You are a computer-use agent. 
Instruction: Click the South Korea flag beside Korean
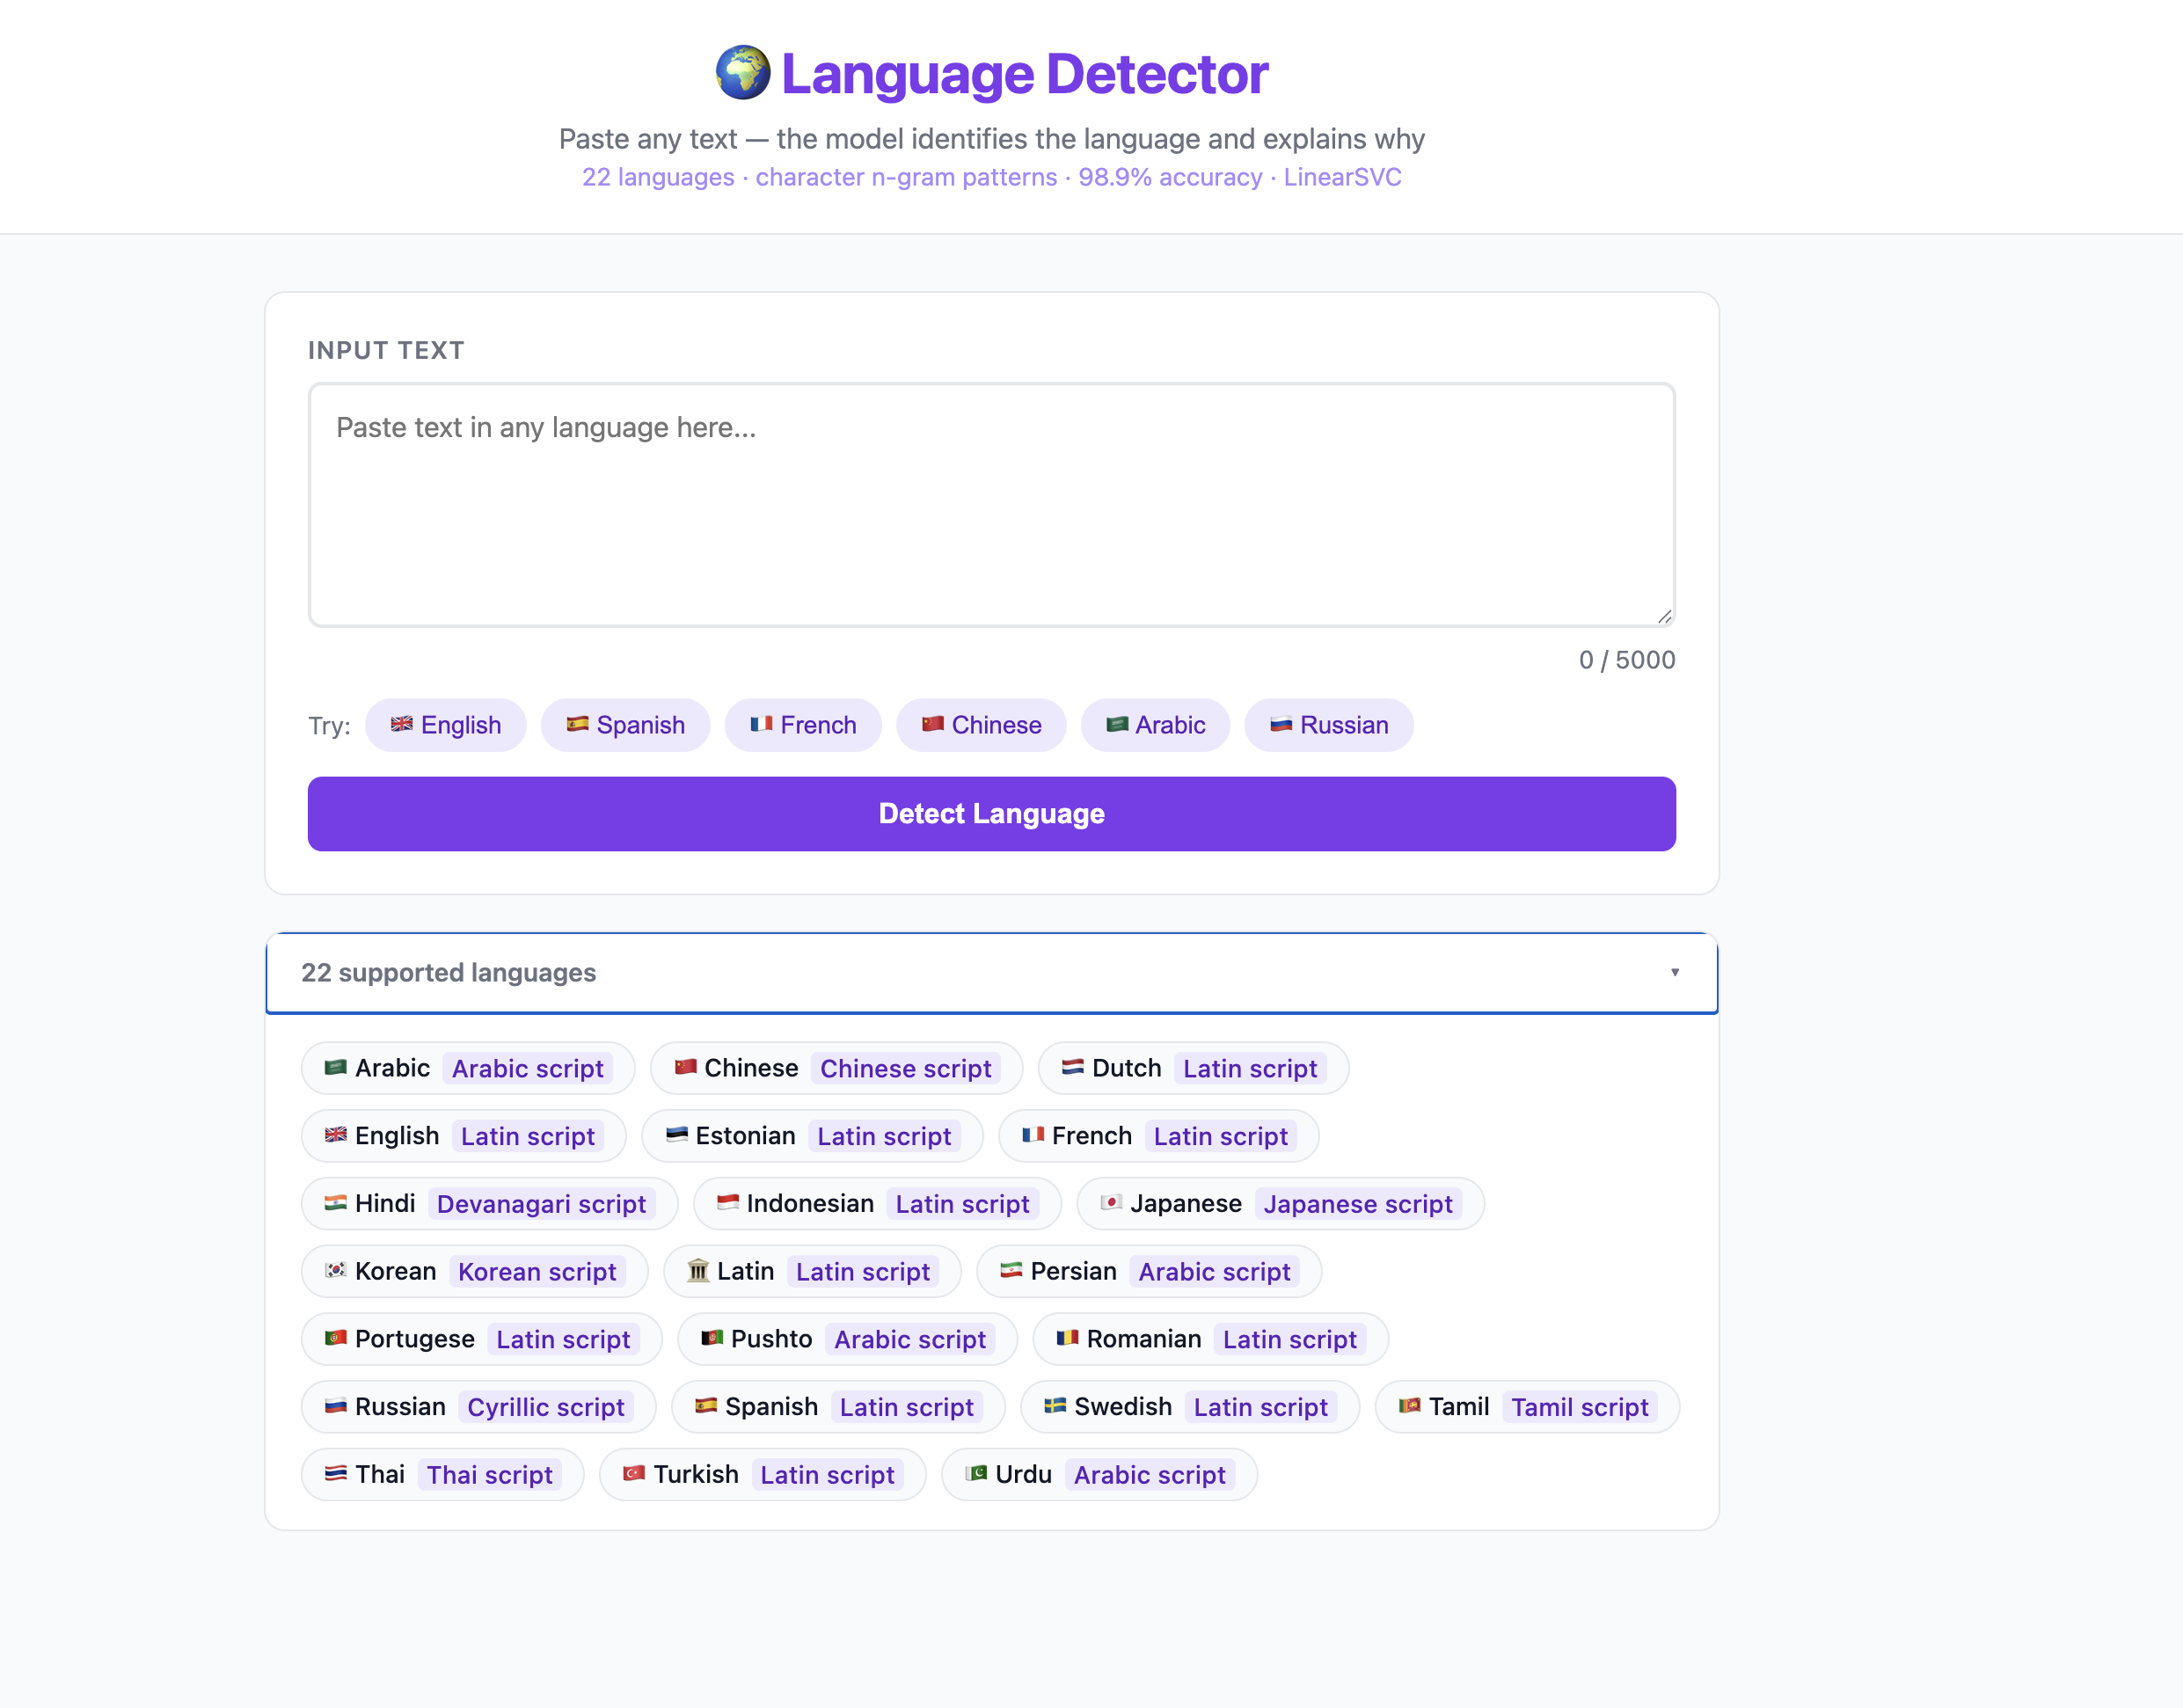[336, 1270]
